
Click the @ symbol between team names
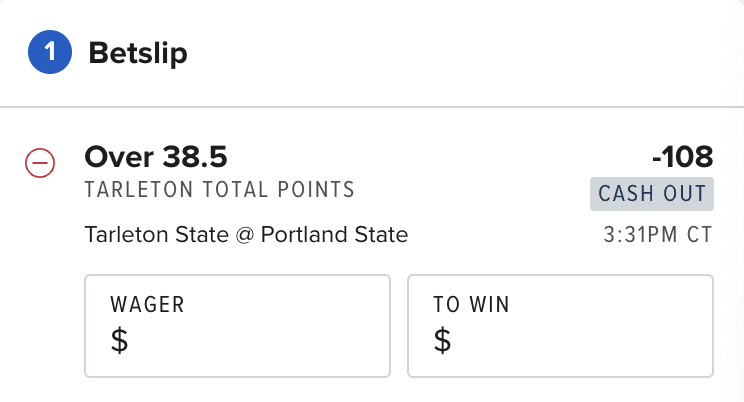[x=245, y=235]
